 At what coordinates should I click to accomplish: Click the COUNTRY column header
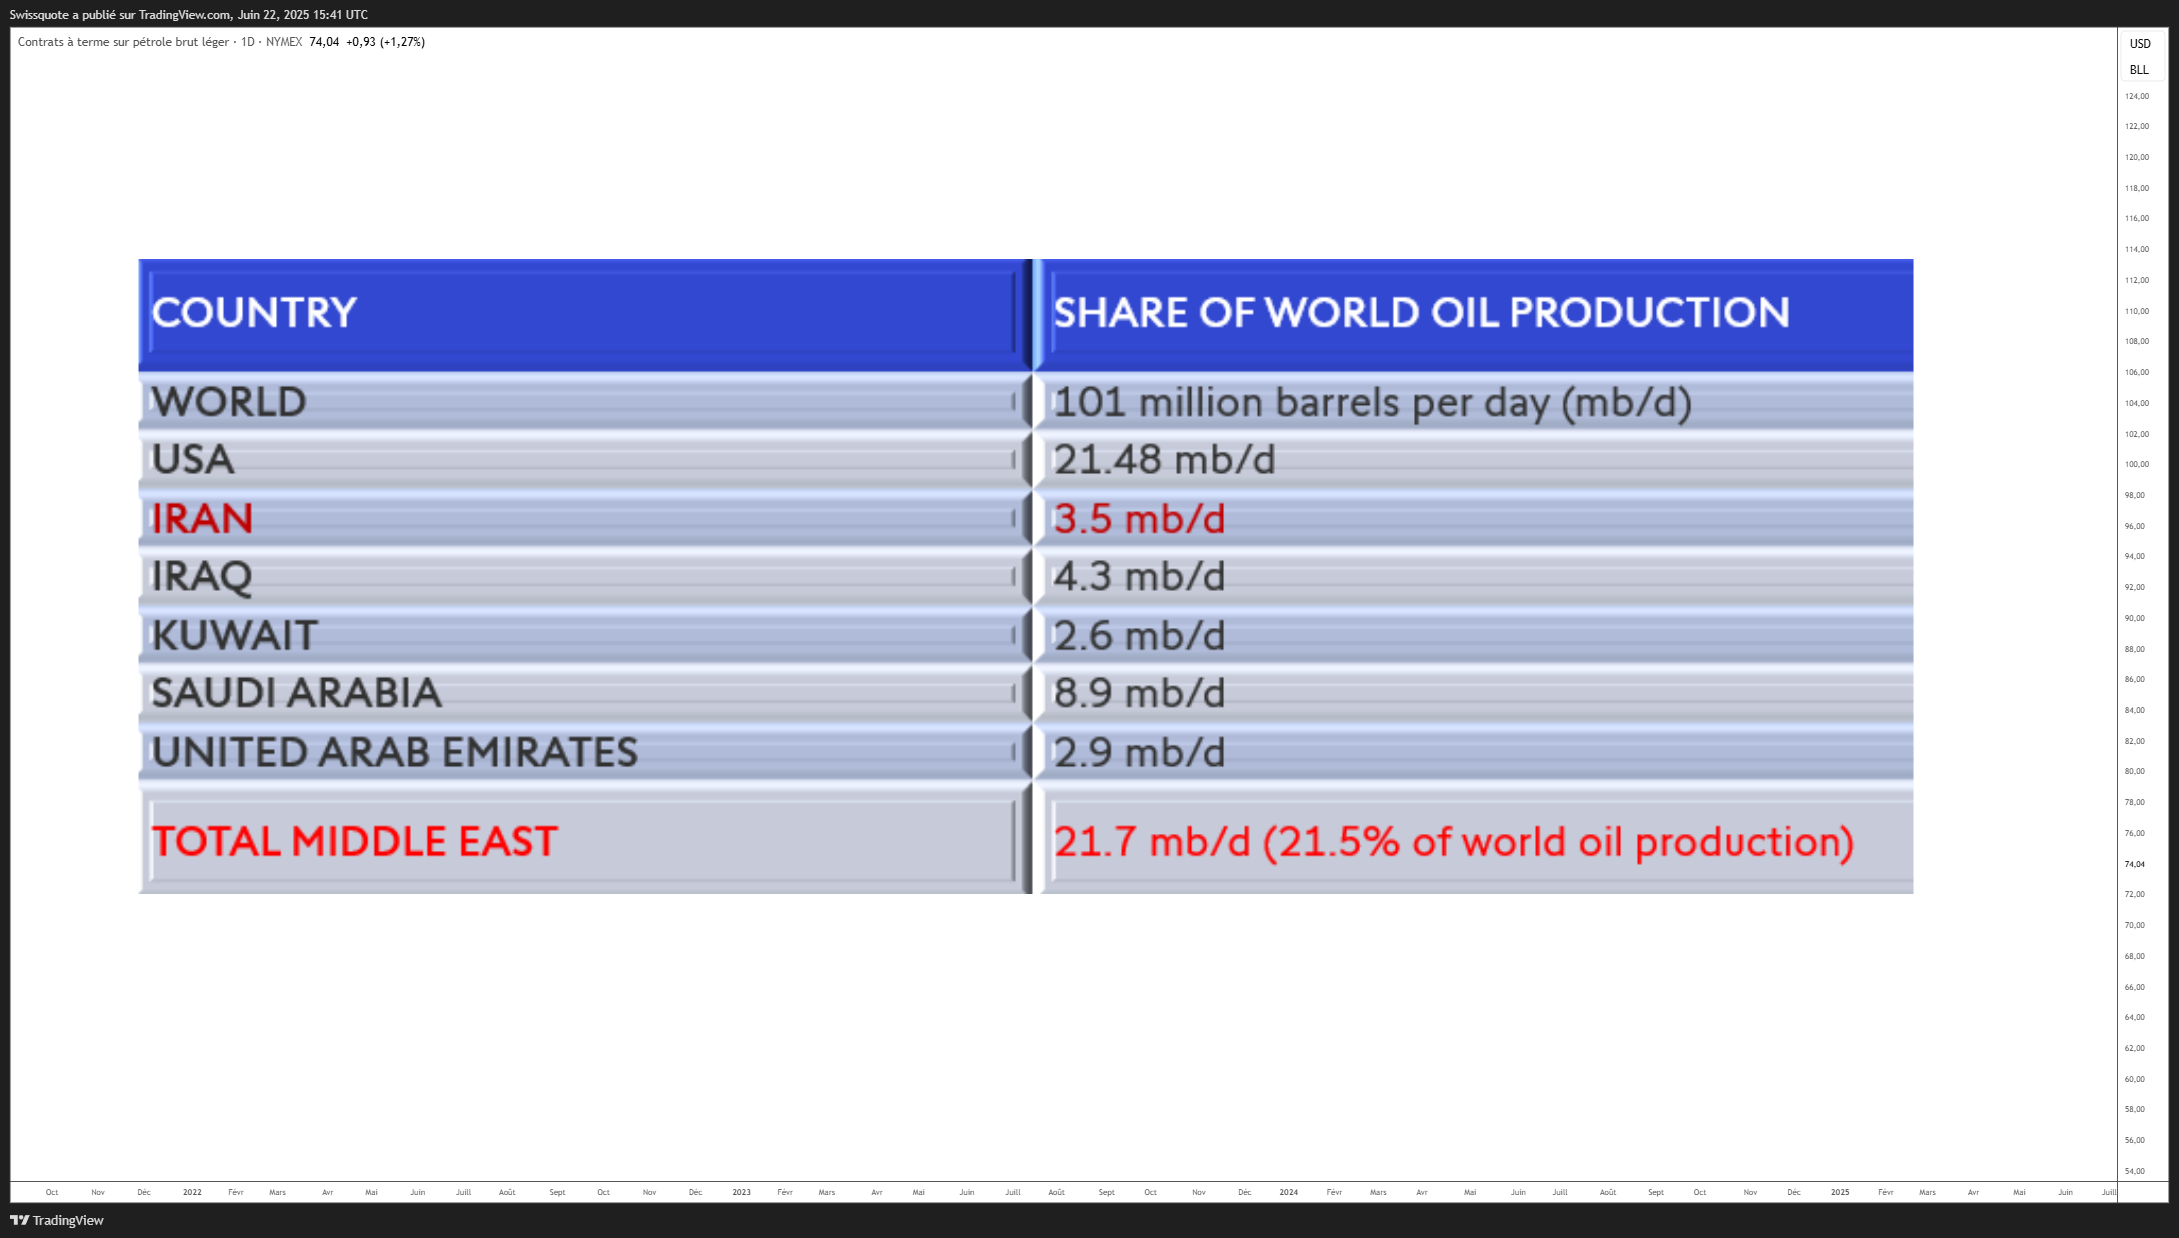point(254,313)
